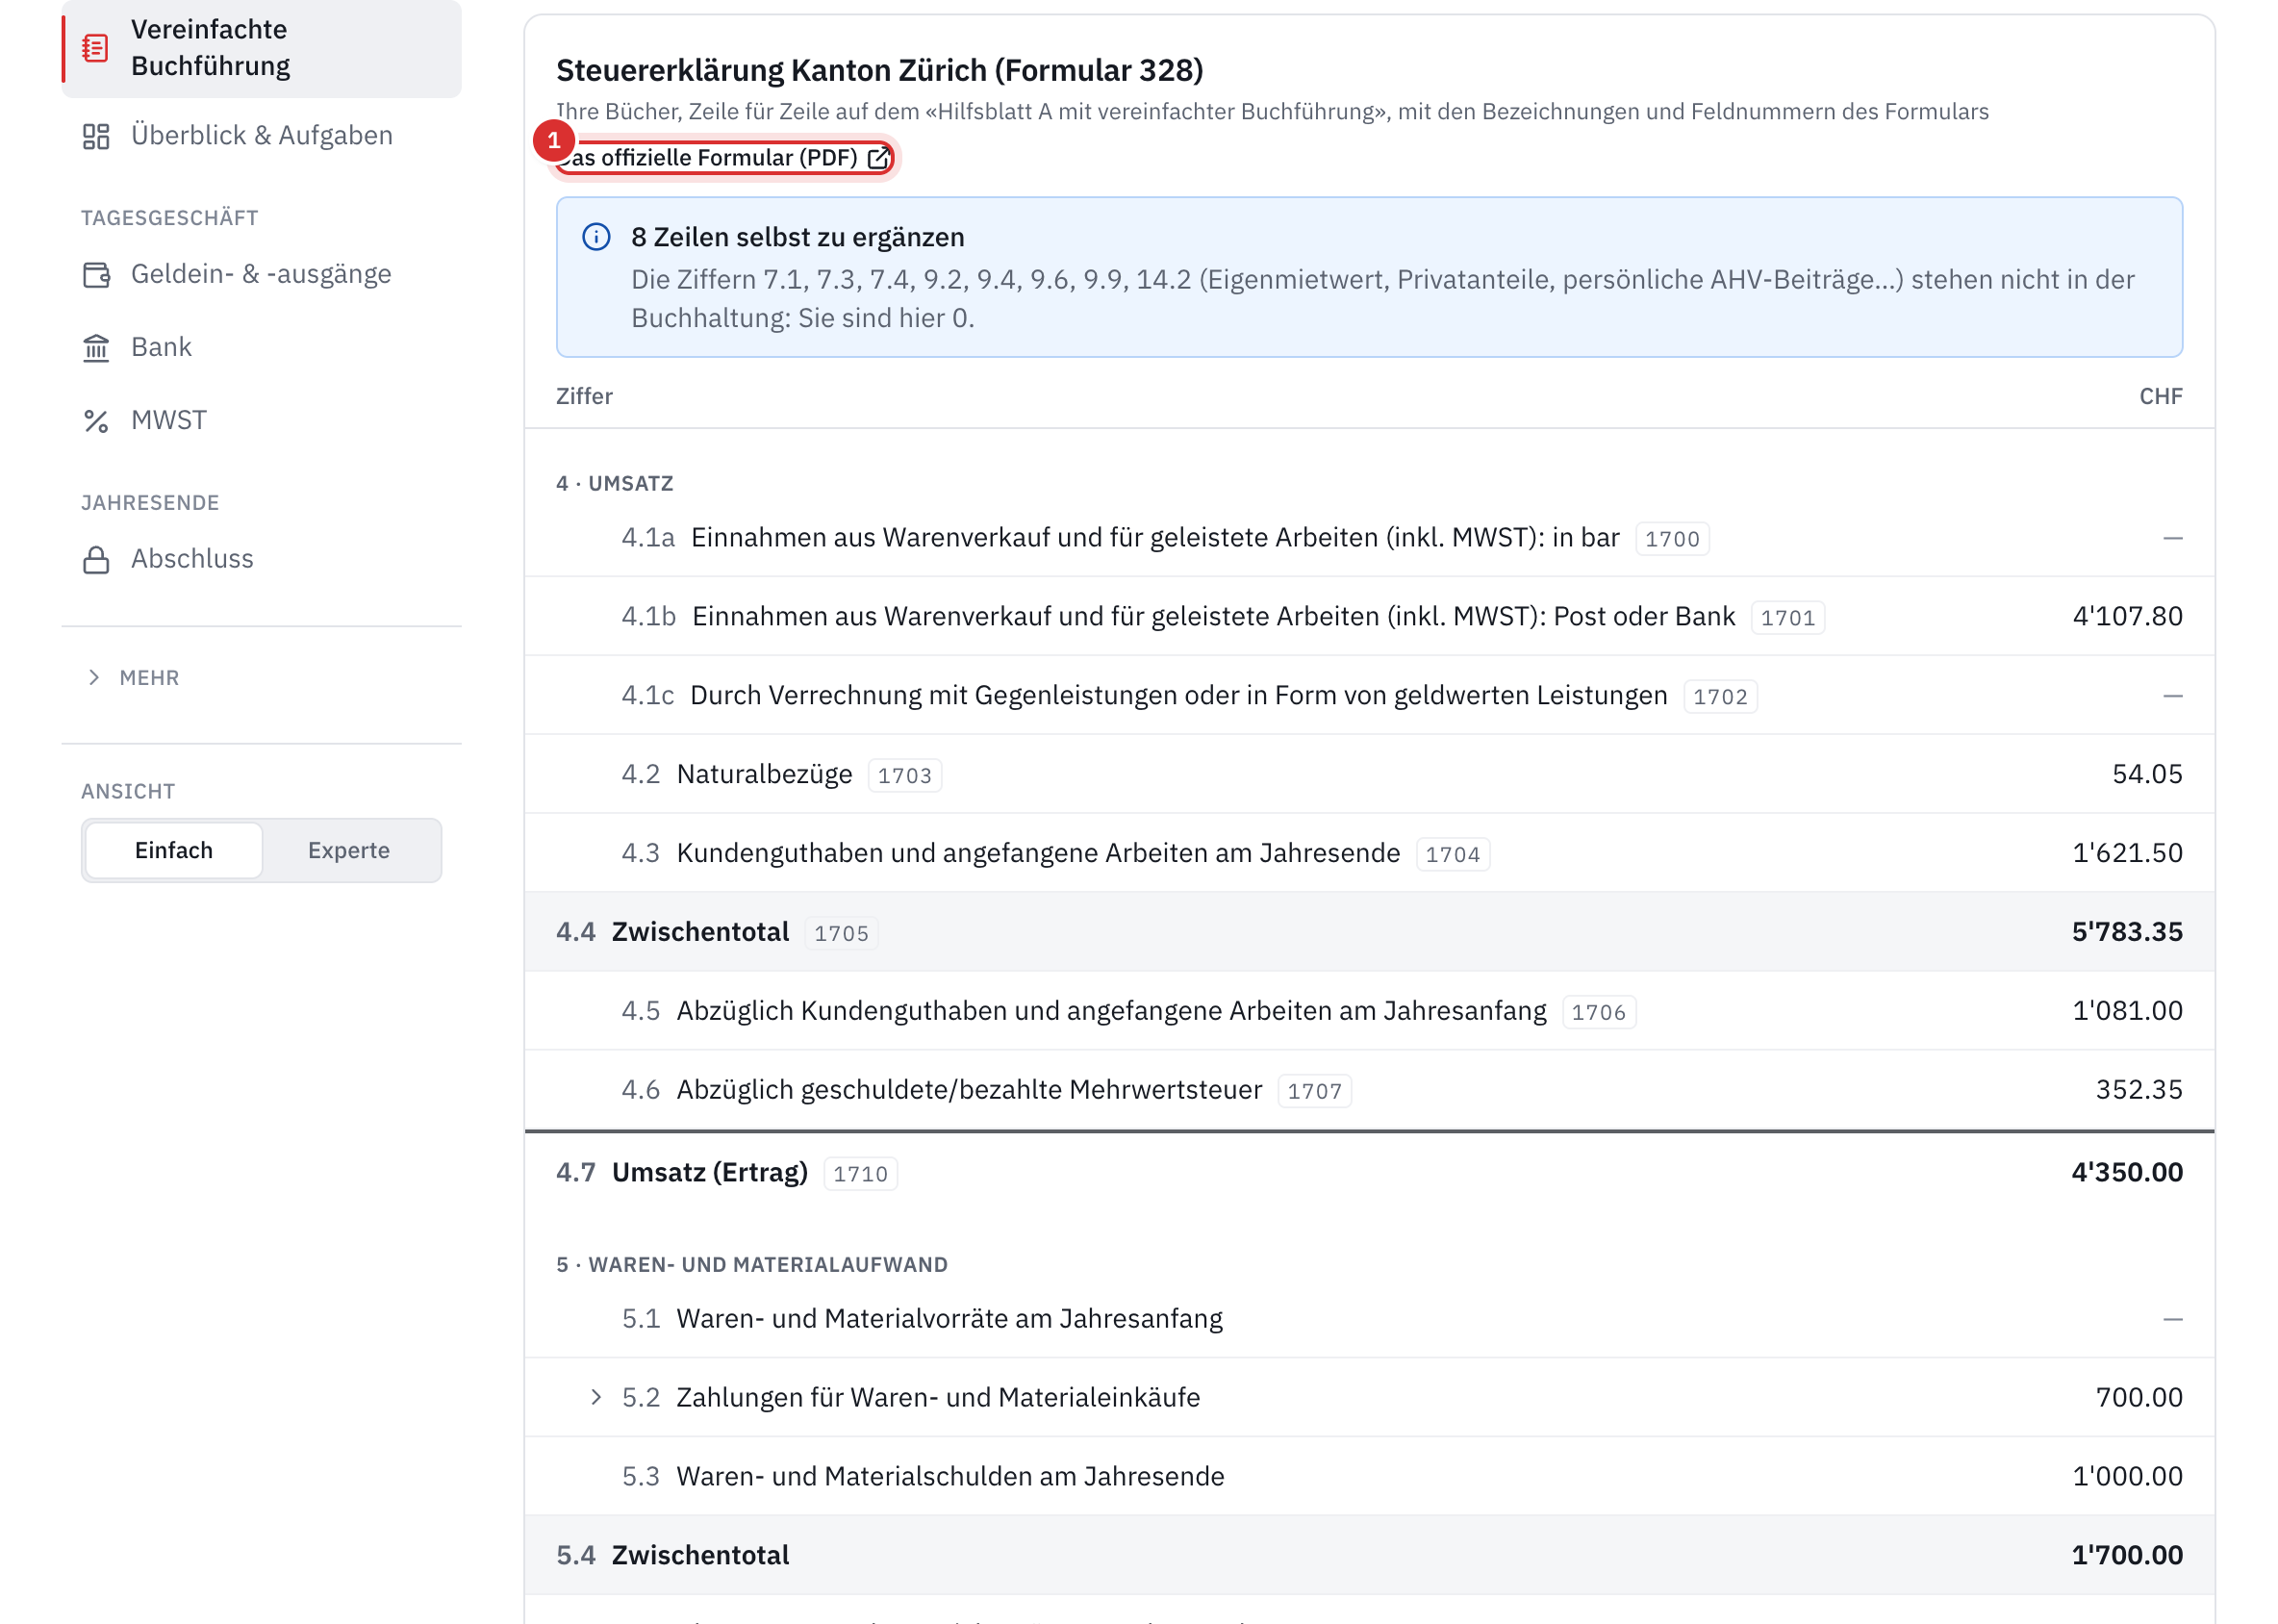Image resolution: width=2278 pixels, height=1624 pixels.
Task: Click the field number badge 1706
Action: 1598,1012
